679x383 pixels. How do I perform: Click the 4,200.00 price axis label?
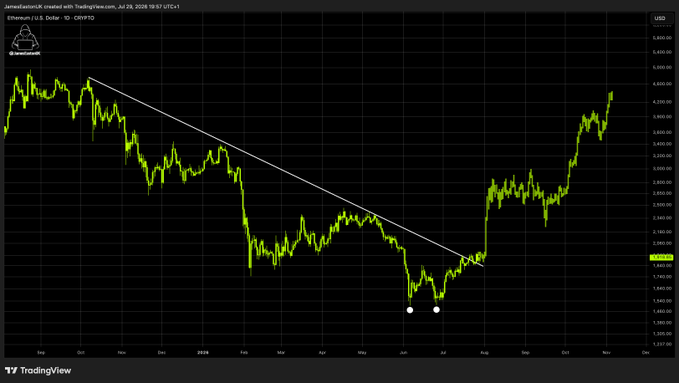tap(662, 102)
